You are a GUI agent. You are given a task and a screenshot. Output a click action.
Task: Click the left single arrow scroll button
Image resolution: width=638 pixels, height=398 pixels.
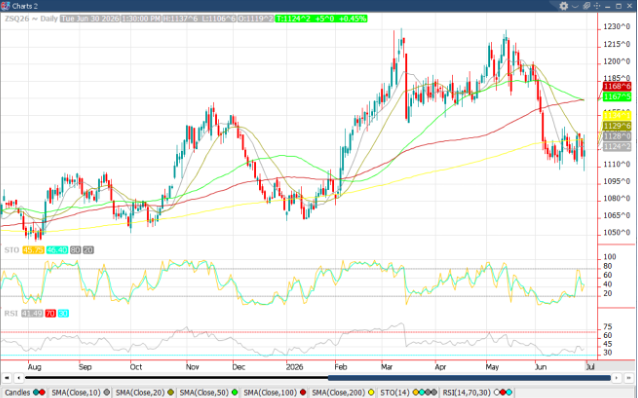click(x=18, y=378)
